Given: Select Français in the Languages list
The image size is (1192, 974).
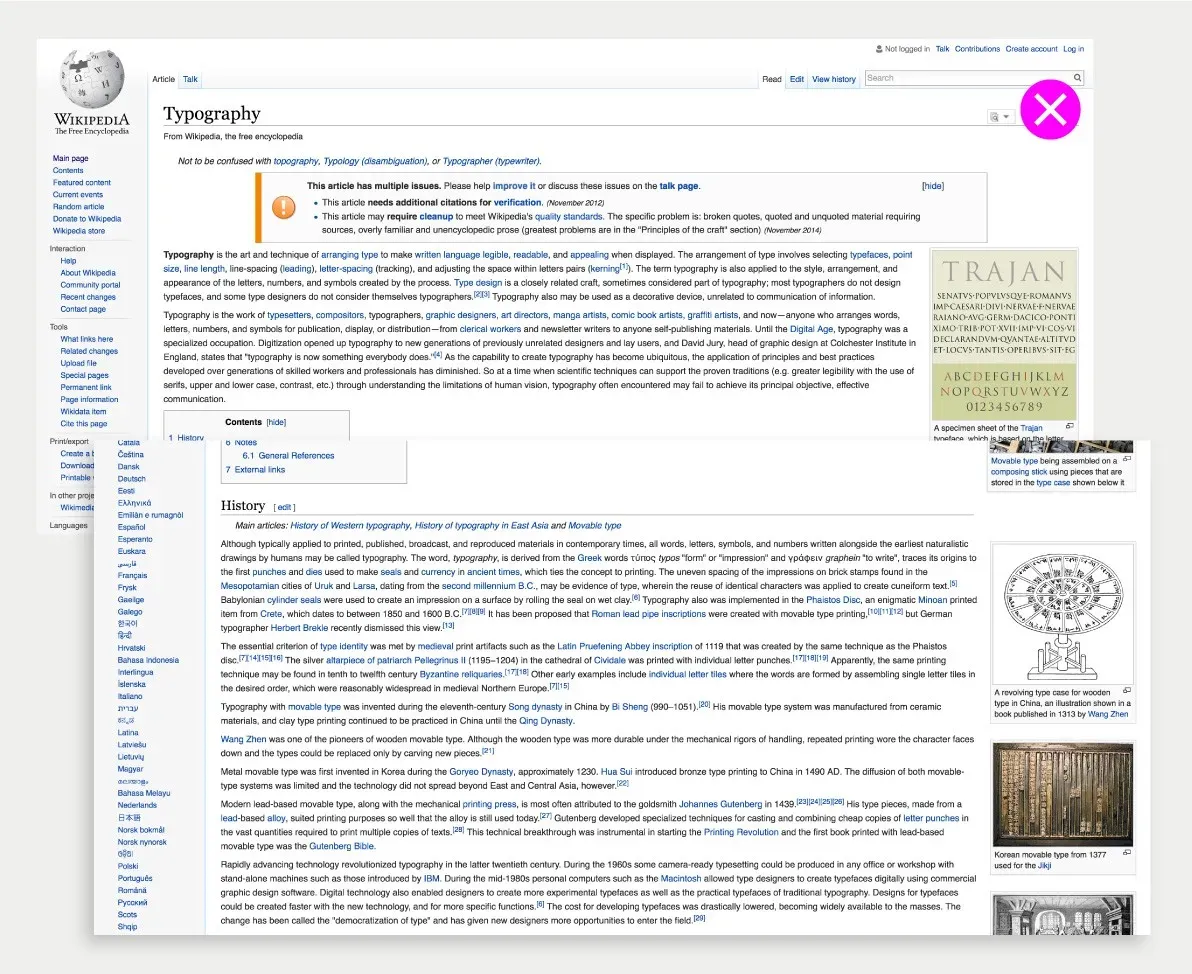Looking at the screenshot, I should pos(132,576).
